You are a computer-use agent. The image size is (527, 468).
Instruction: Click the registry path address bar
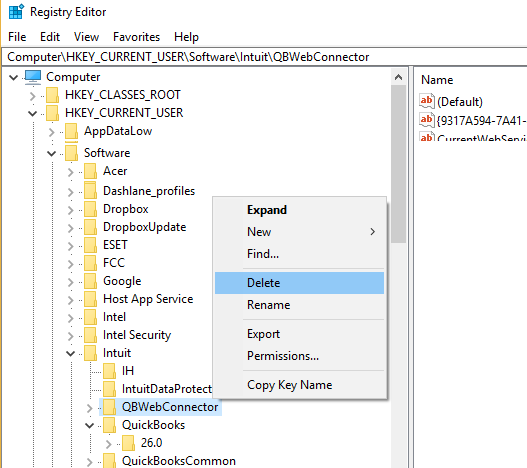pyautogui.click(x=264, y=57)
